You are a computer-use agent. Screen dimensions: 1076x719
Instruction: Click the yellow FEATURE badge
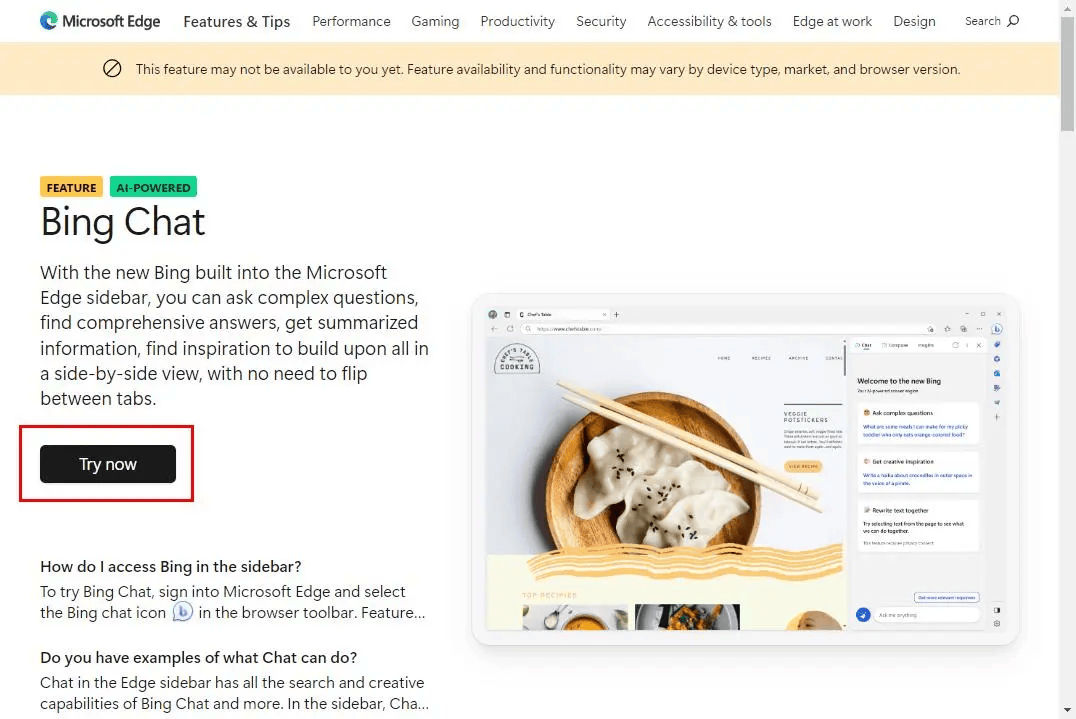tap(71, 187)
